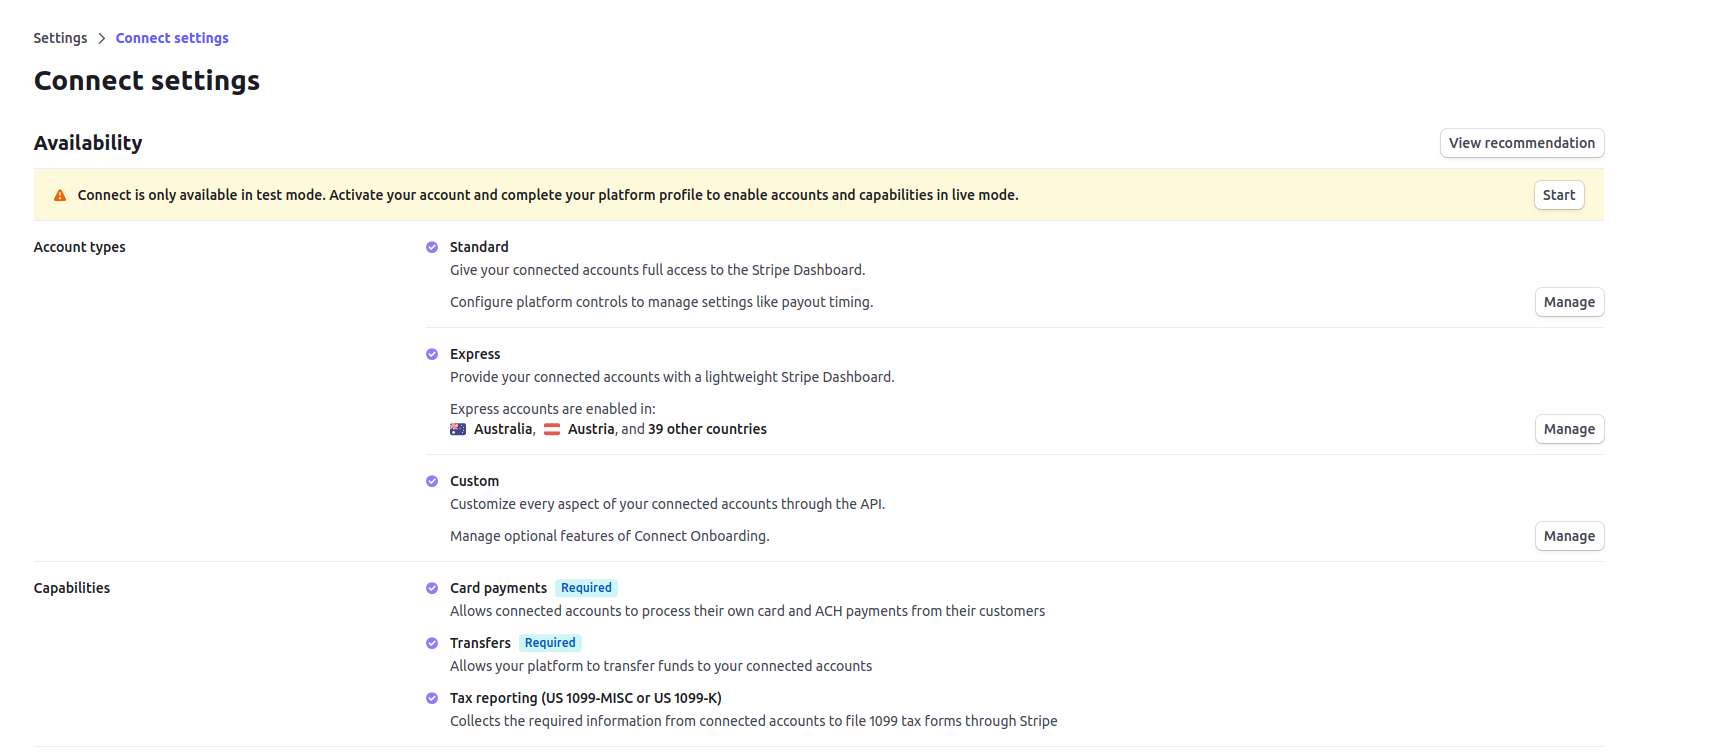The image size is (1709, 755).
Task: Click the orange warning triangle icon
Action: coord(60,196)
